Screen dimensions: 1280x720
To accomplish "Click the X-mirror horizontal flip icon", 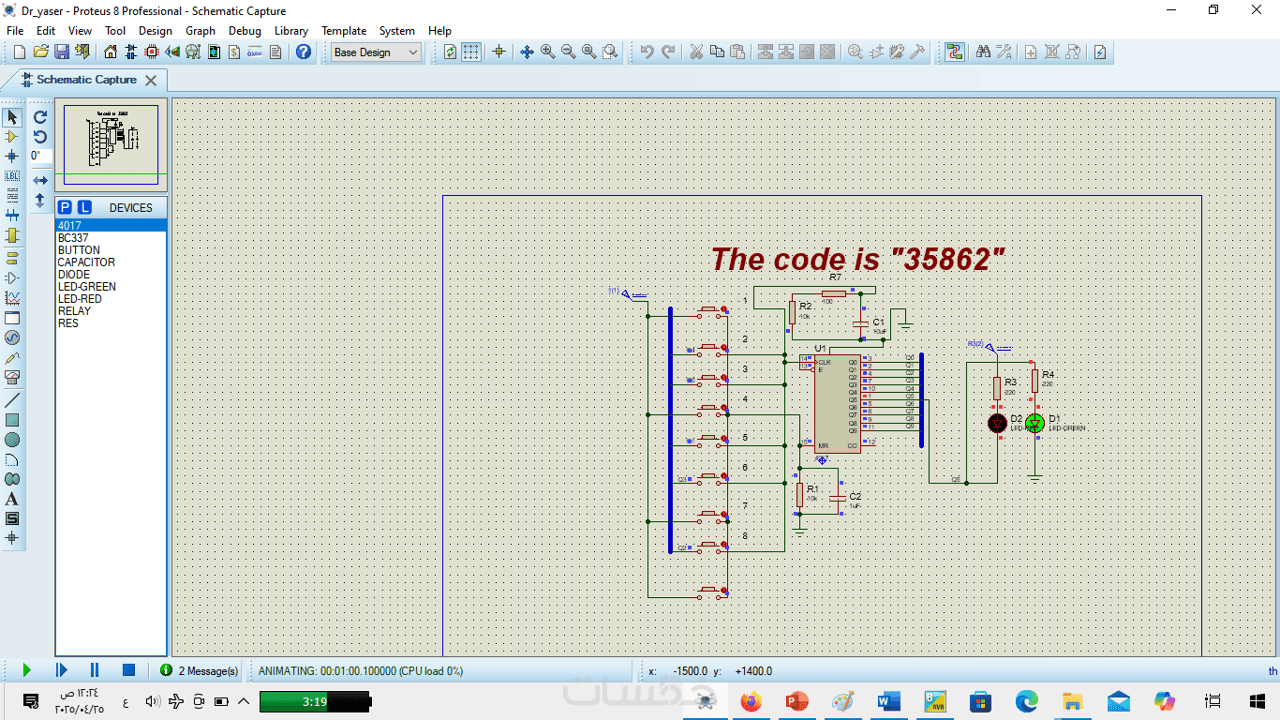I will 40,180.
